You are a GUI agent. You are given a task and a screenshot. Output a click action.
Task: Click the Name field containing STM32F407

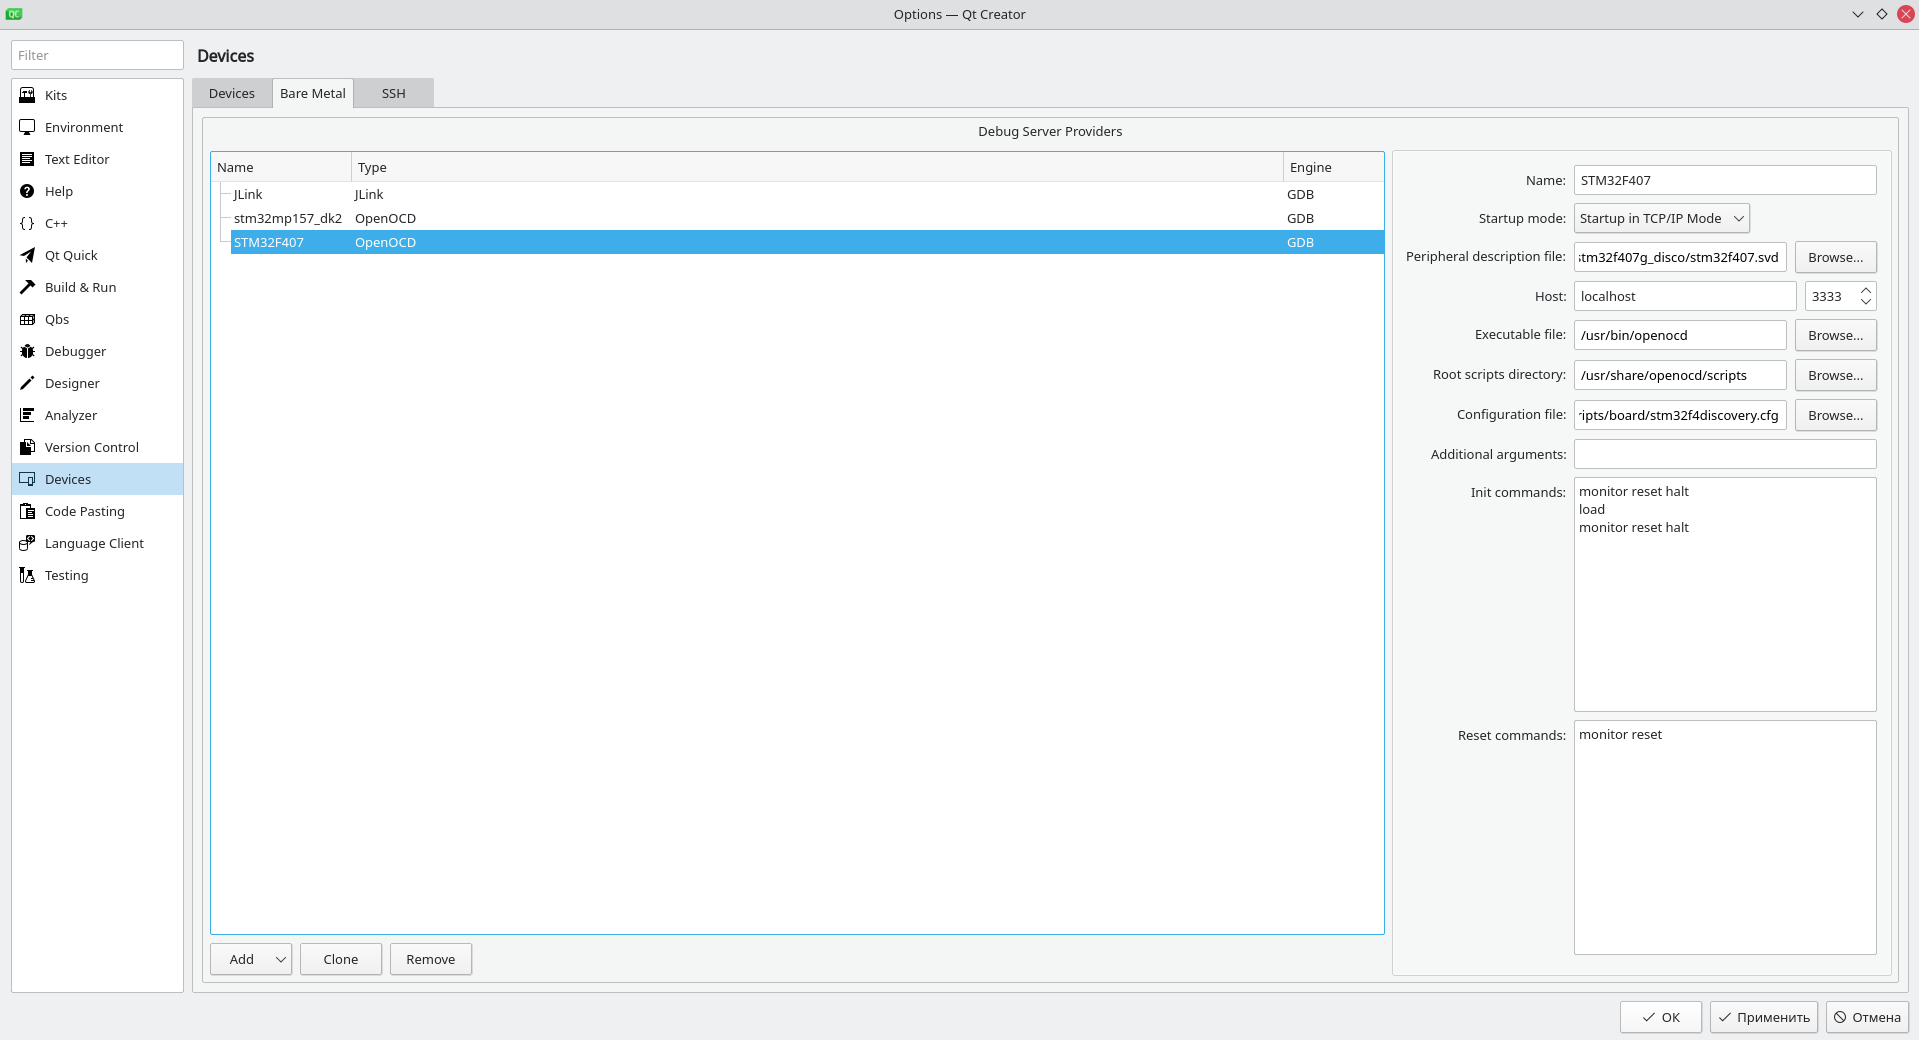point(1725,180)
